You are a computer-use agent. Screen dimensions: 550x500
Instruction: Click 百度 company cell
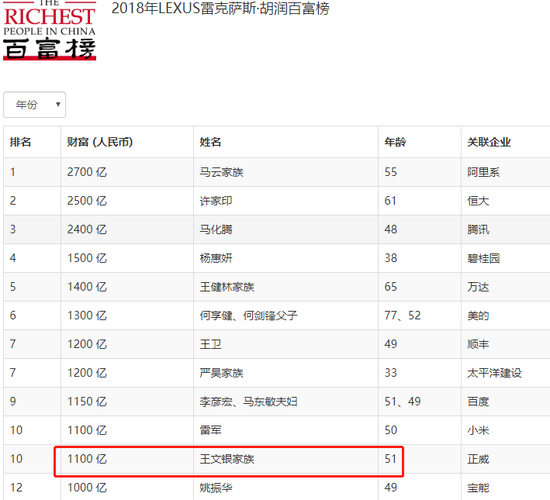pyautogui.click(x=478, y=402)
